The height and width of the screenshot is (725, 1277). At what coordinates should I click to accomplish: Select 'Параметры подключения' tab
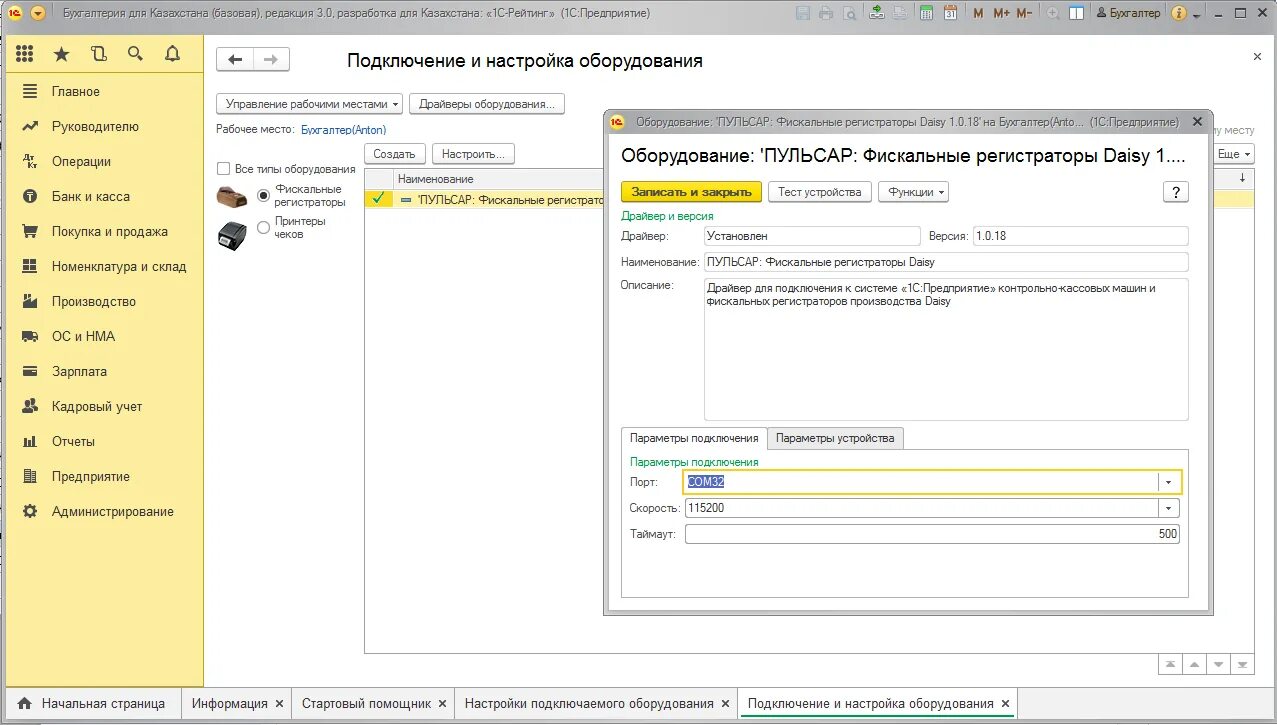coord(694,438)
